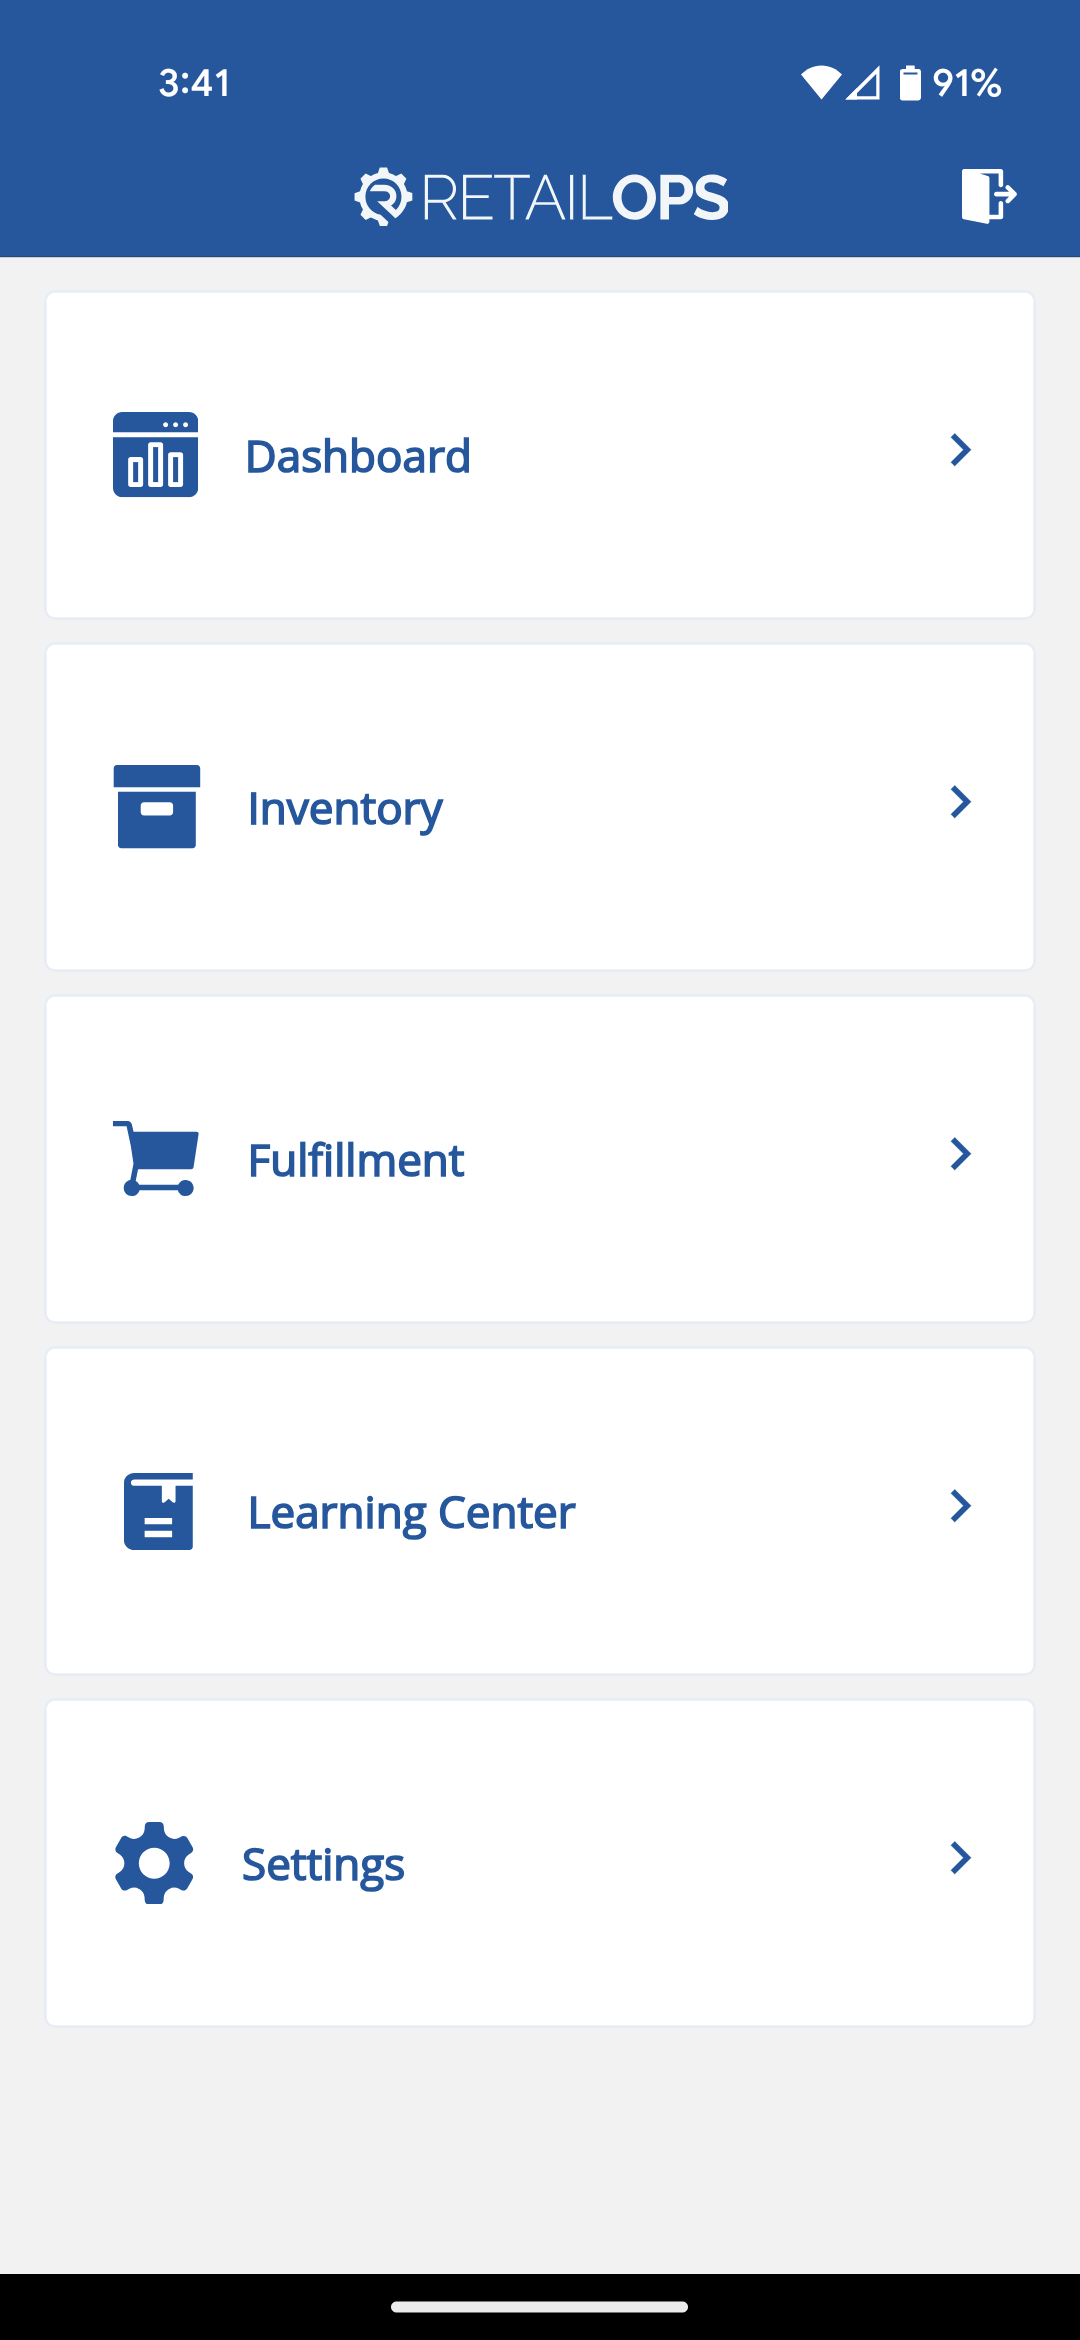Click the Settings gear icon

tap(154, 1863)
